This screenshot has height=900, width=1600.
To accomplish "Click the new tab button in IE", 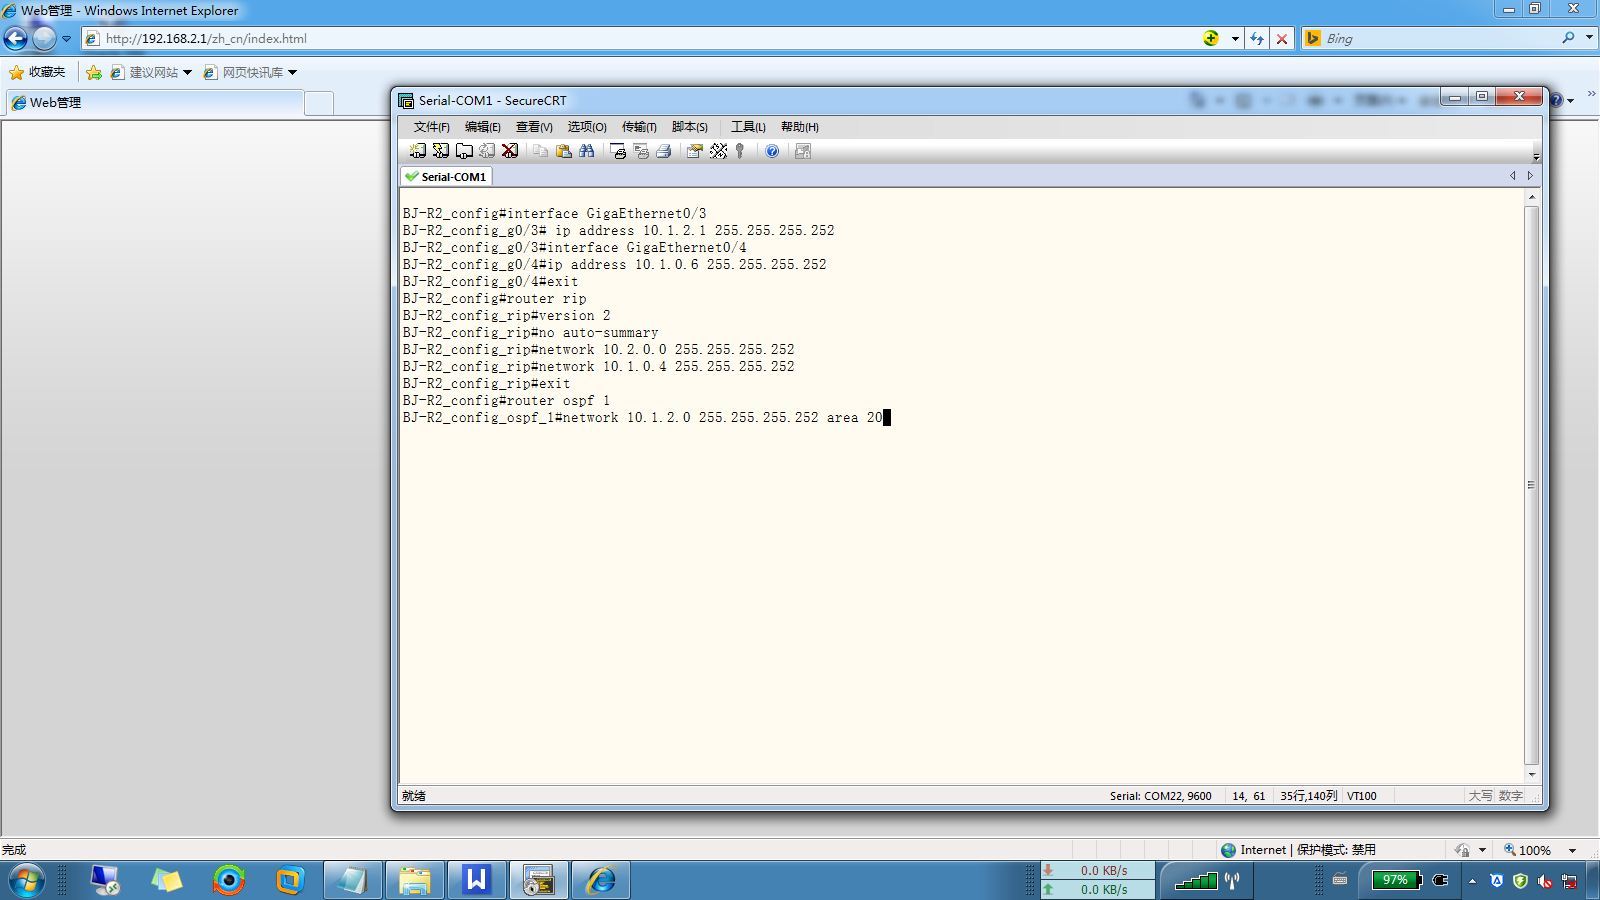I will point(318,103).
